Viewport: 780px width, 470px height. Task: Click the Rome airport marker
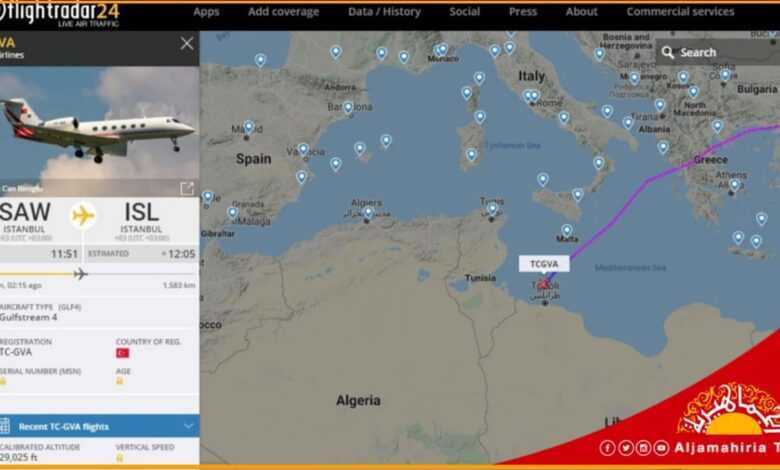[x=534, y=95]
